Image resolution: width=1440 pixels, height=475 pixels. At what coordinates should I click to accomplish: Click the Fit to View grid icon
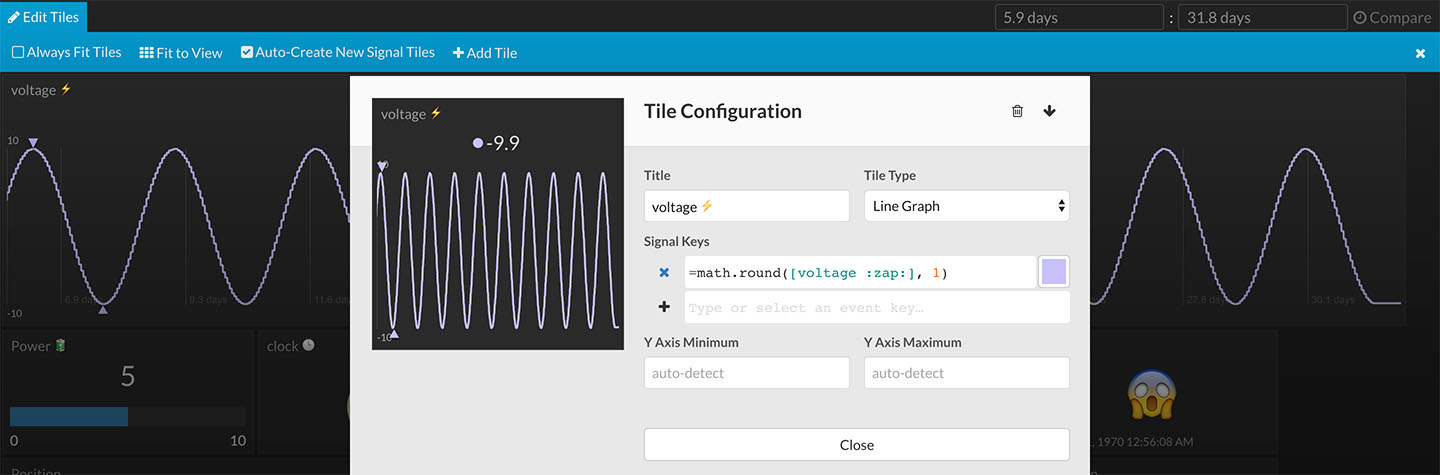coord(146,53)
